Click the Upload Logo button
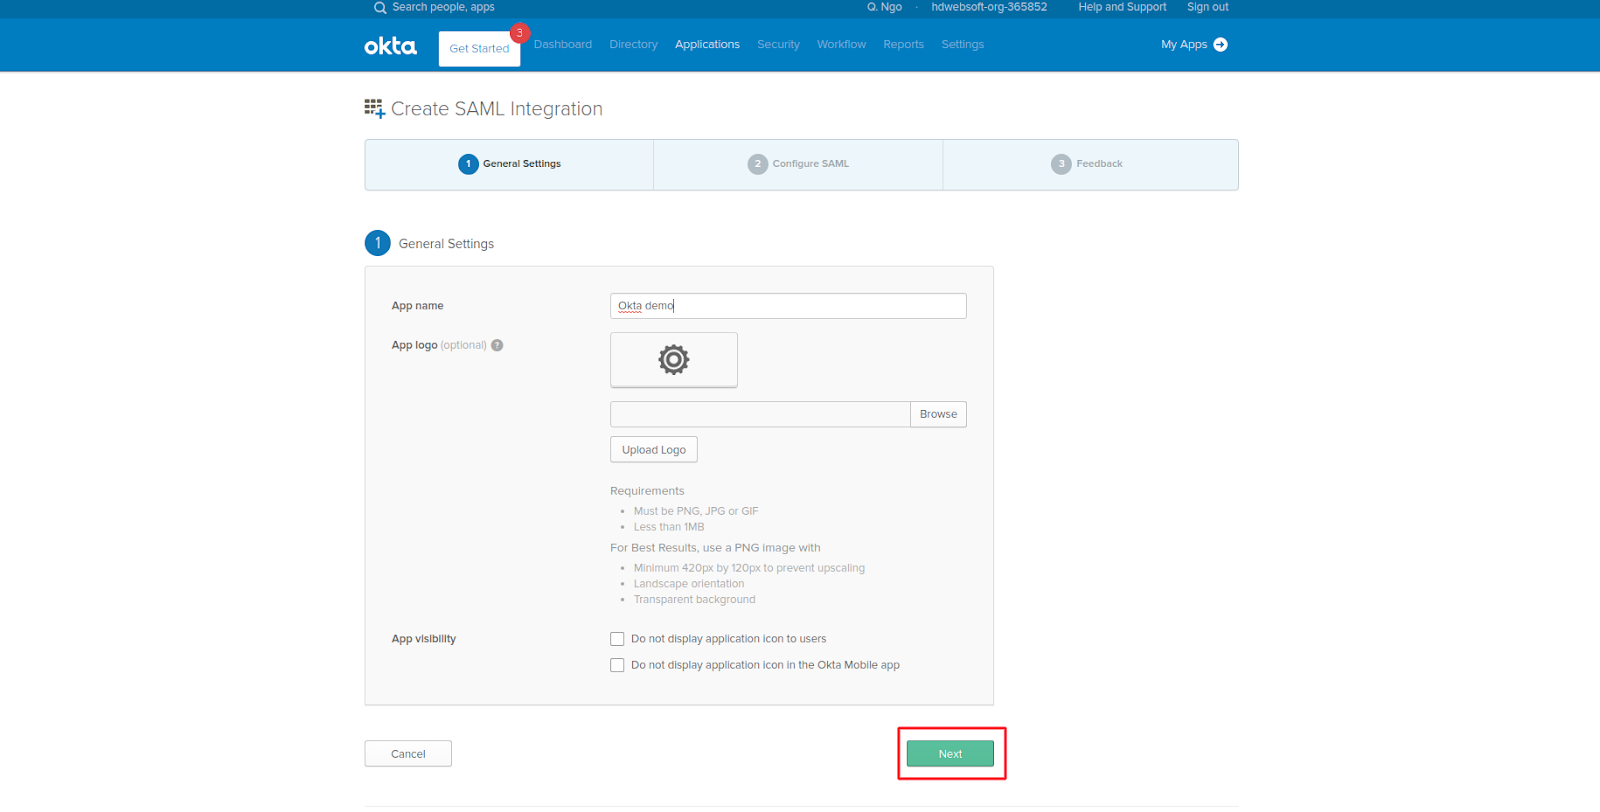Screen dimensions: 1600x812 [x=654, y=450]
